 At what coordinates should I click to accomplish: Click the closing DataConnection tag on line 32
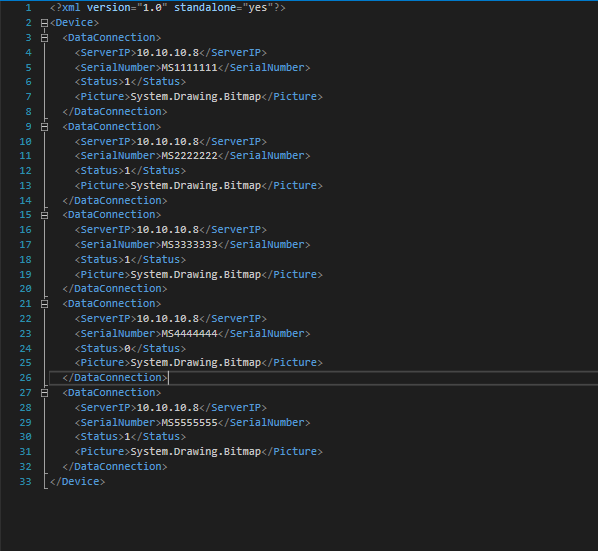tap(115, 467)
